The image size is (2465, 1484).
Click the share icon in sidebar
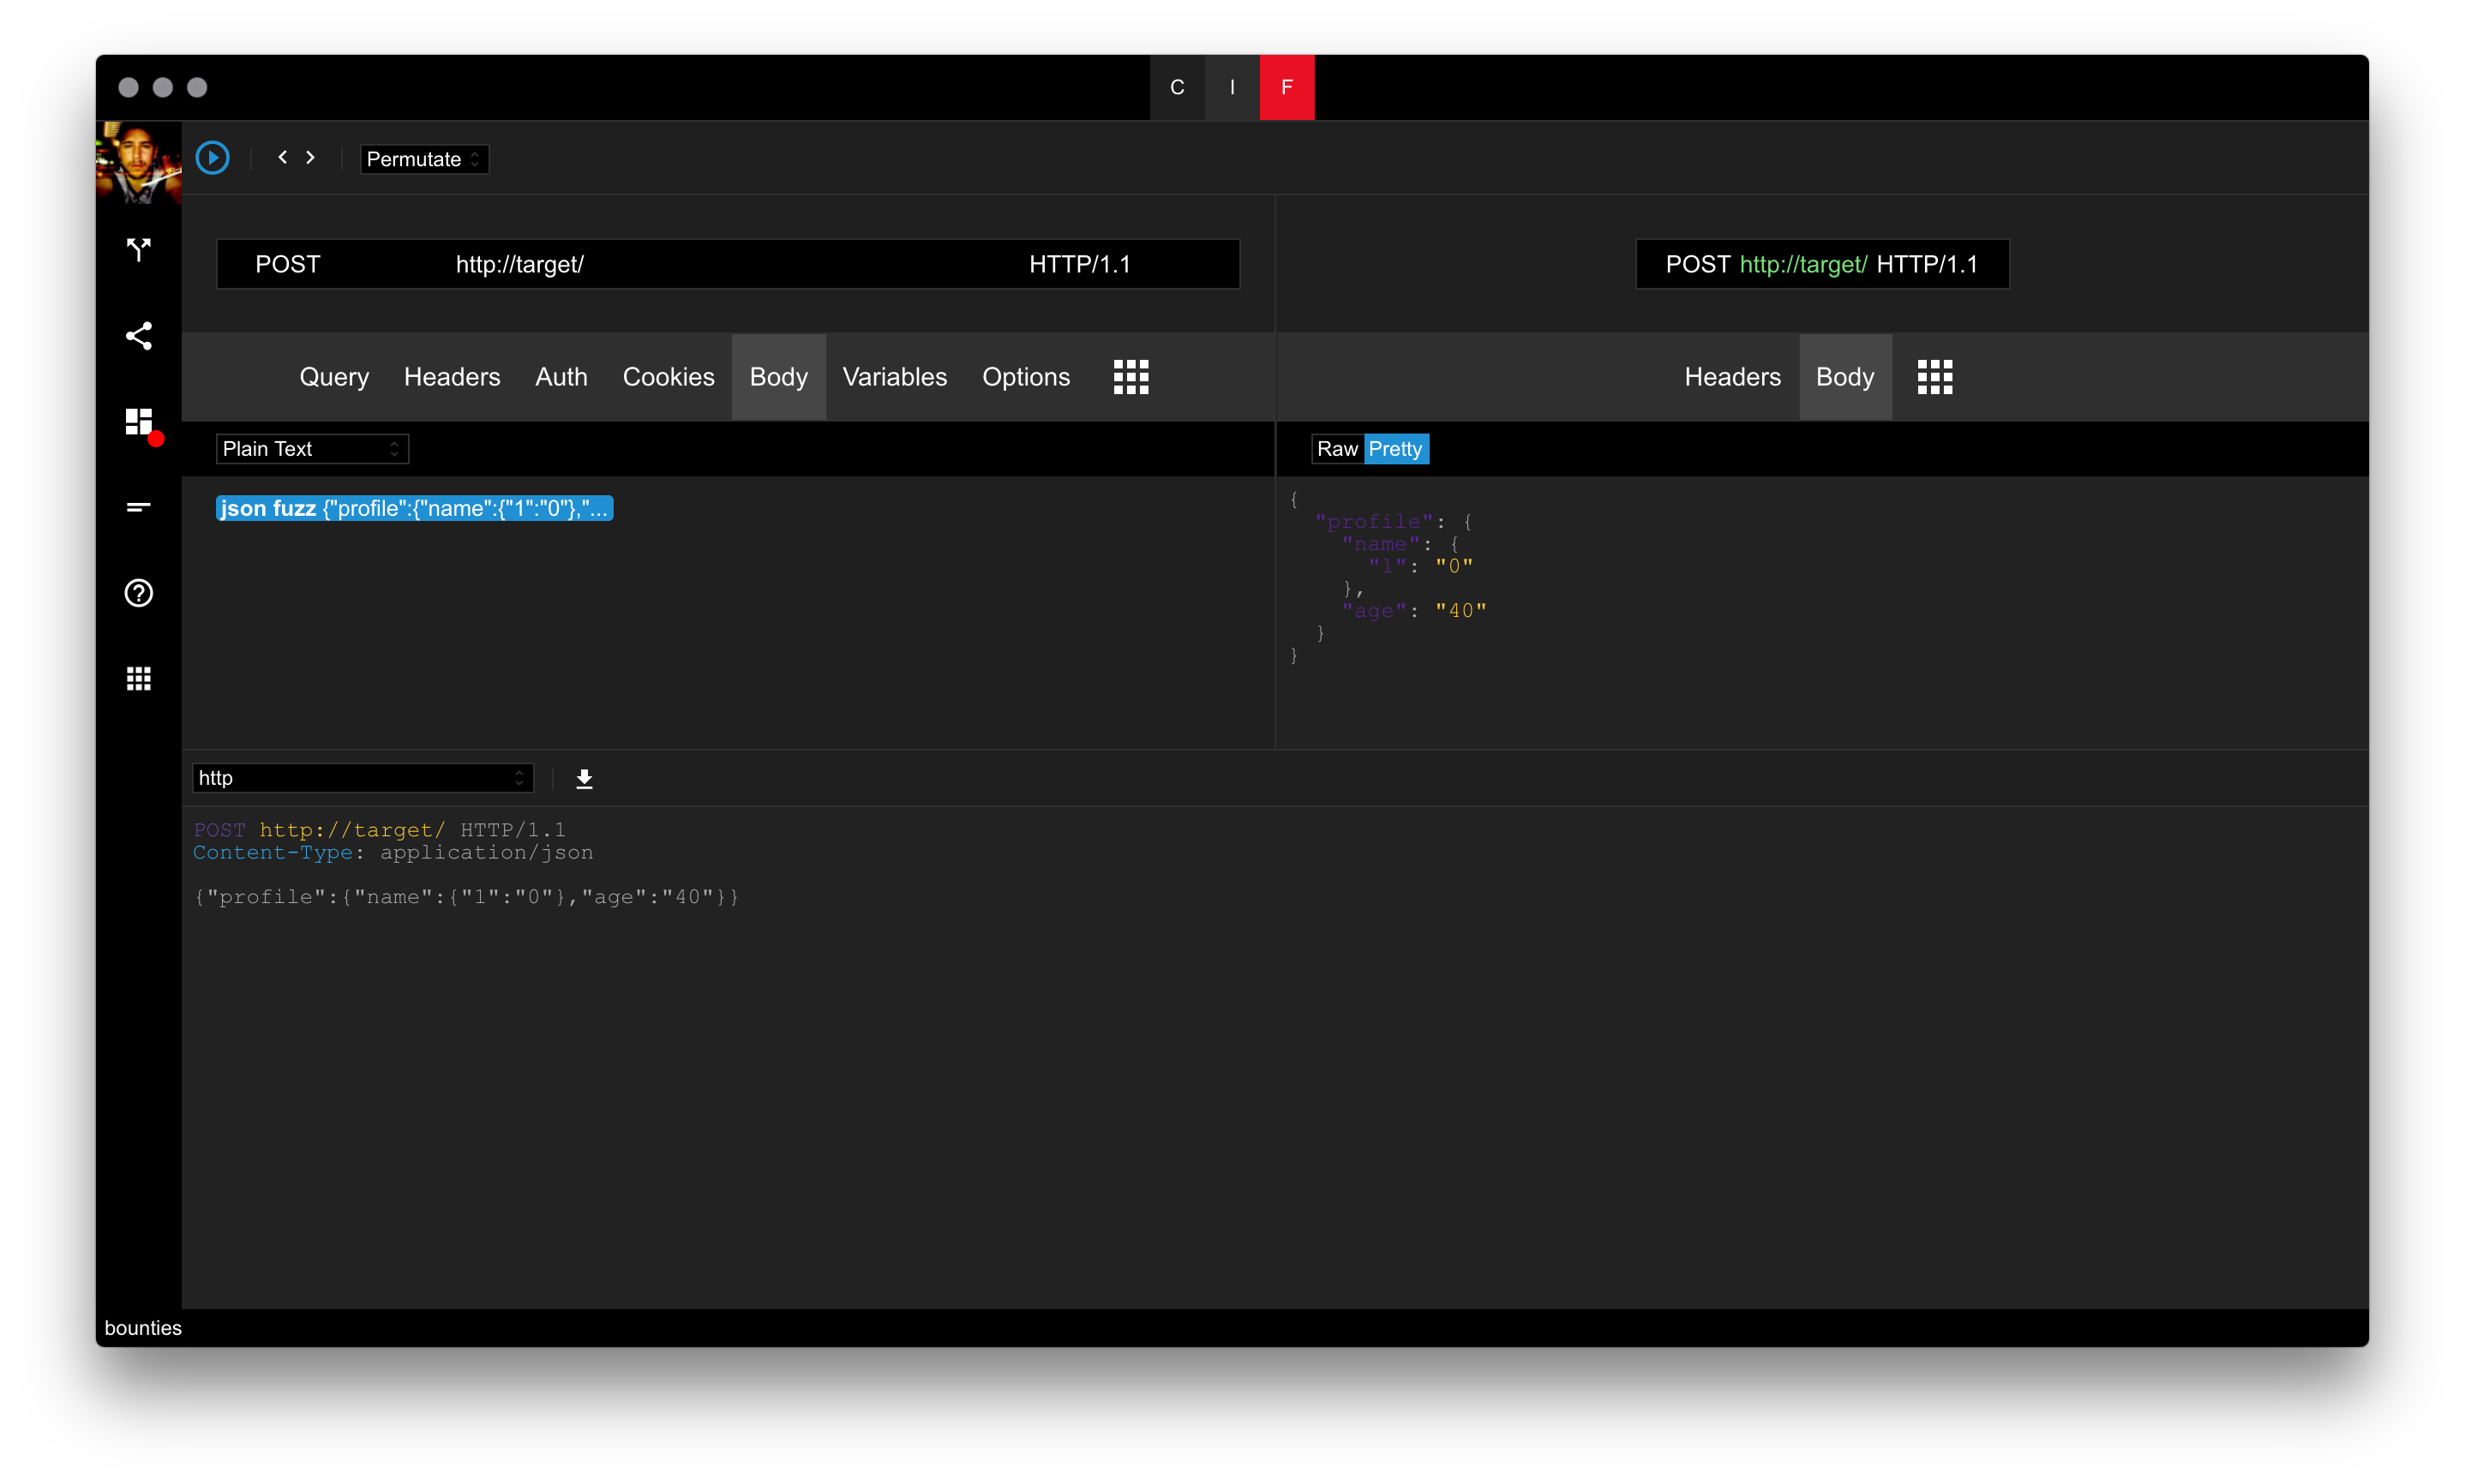click(x=138, y=335)
